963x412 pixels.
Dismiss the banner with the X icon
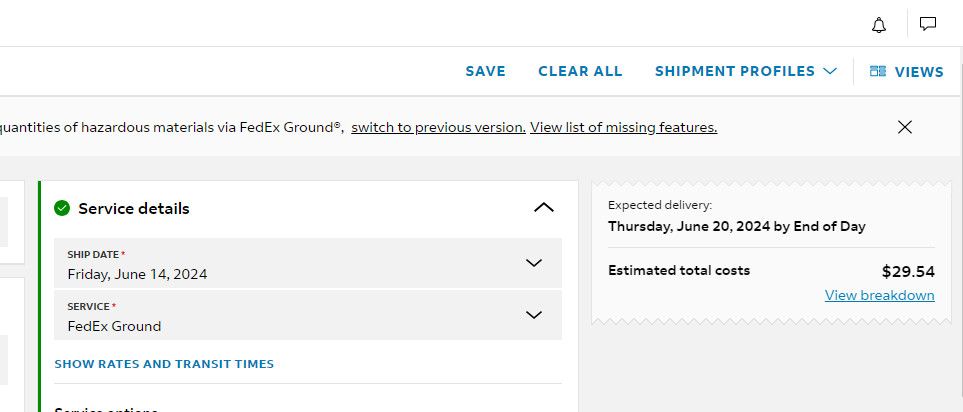click(x=905, y=127)
